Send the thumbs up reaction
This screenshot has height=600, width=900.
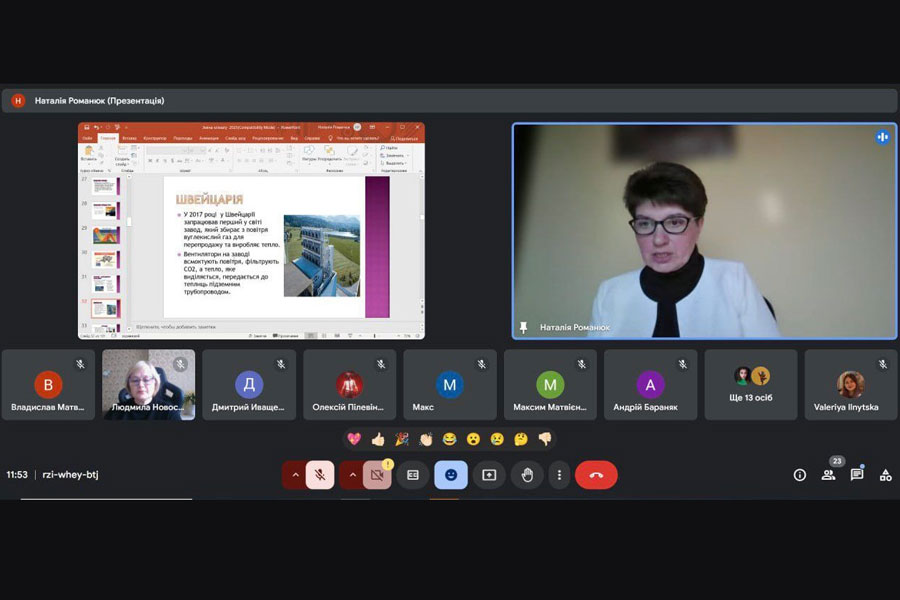click(x=378, y=439)
